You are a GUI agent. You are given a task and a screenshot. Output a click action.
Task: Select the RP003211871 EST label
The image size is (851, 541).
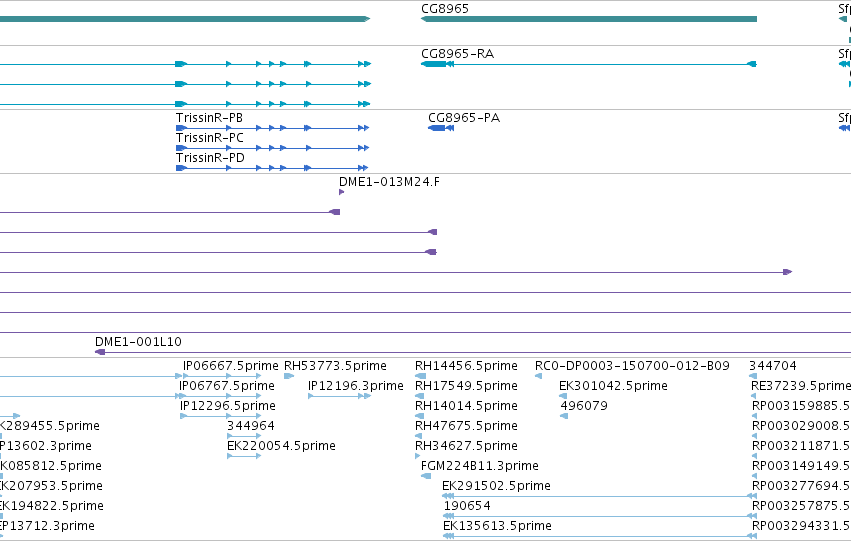coord(802,446)
